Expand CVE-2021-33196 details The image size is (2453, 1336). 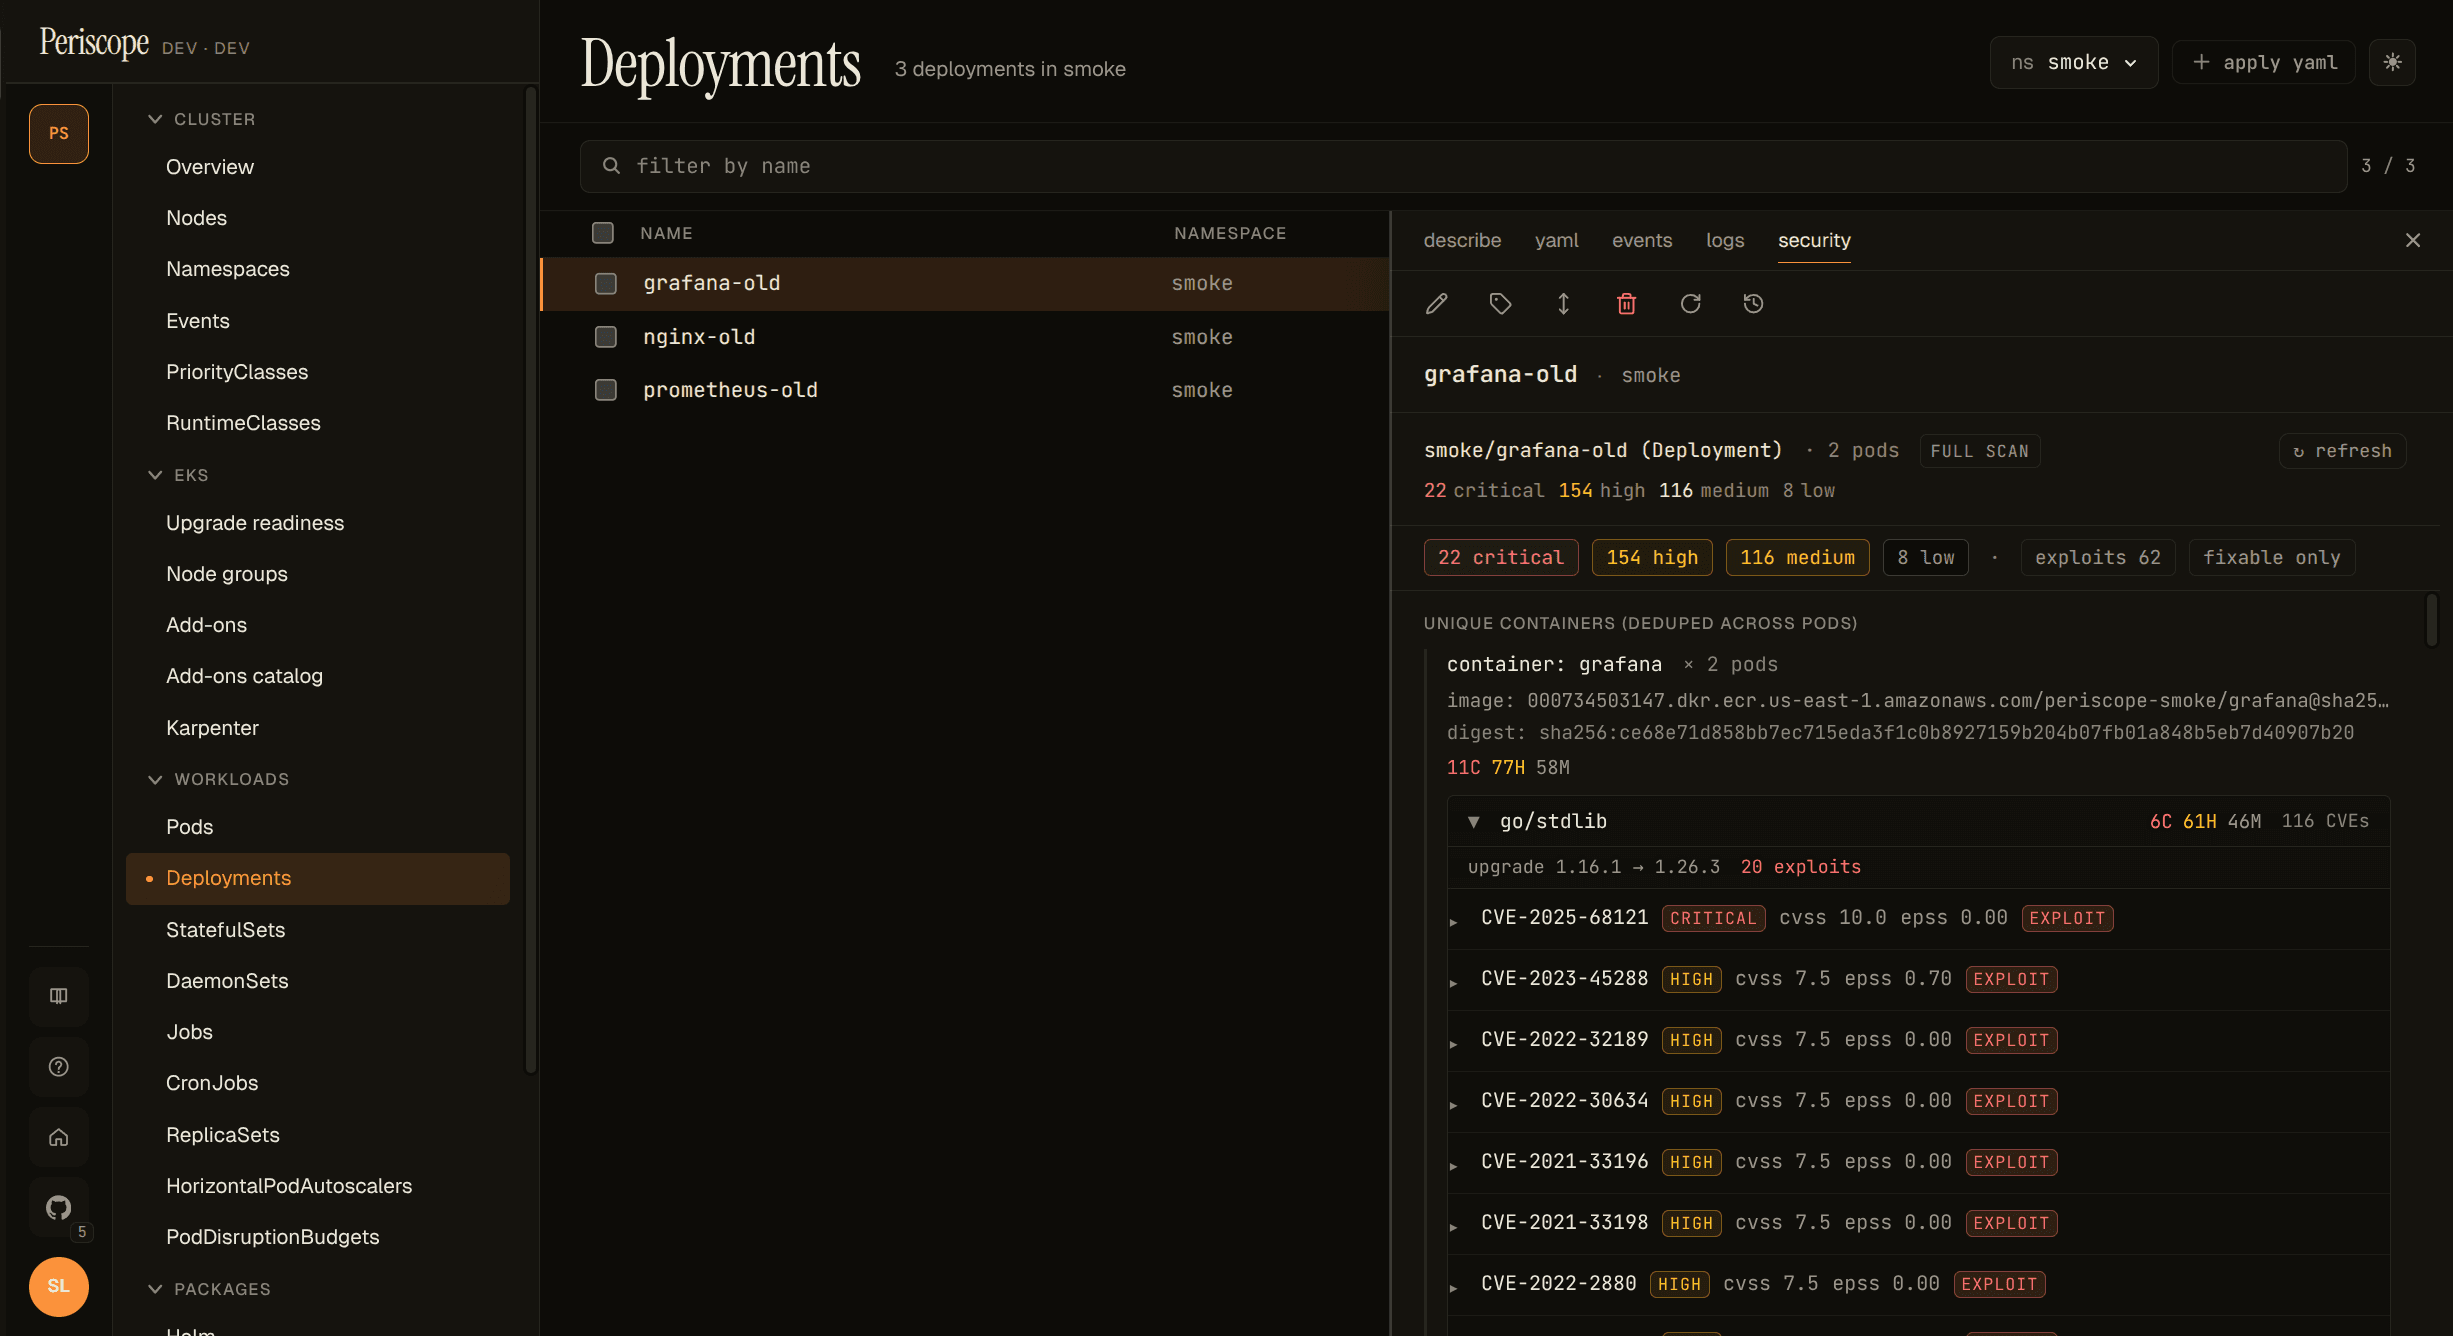pyautogui.click(x=1454, y=1165)
